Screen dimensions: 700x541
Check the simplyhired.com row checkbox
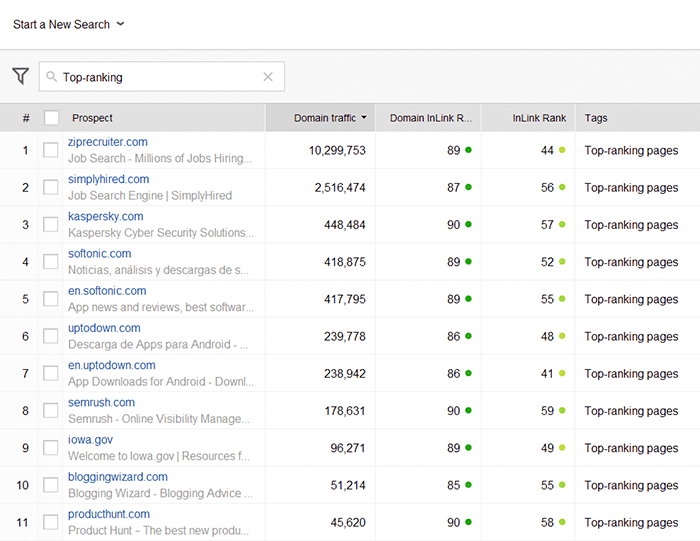point(50,187)
